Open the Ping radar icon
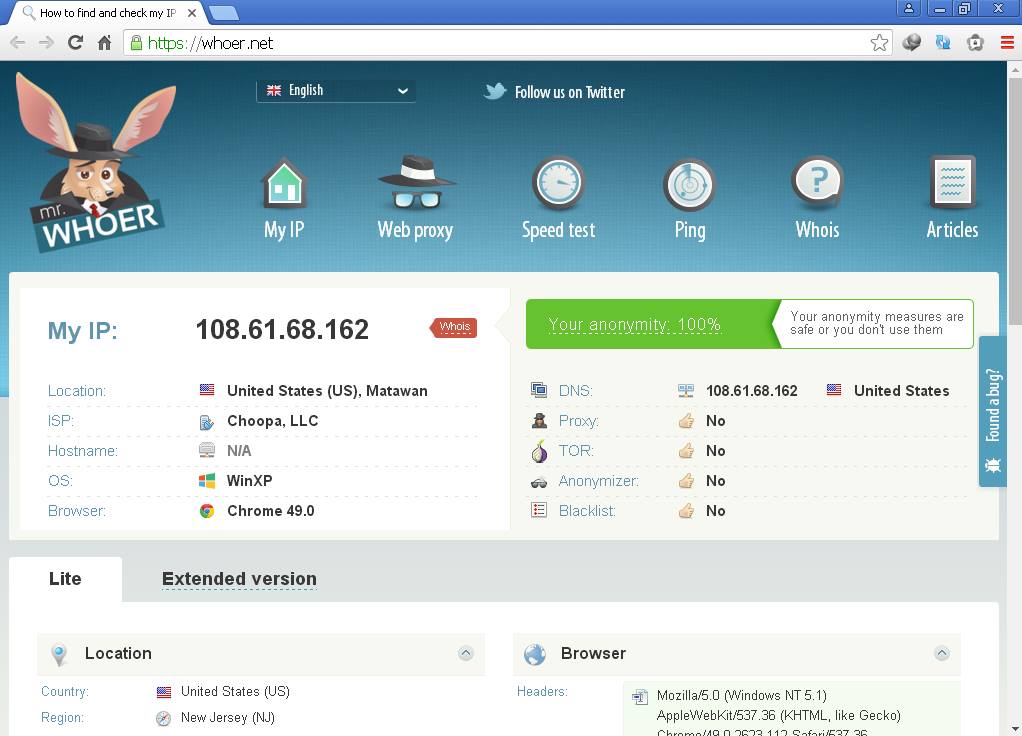 (x=690, y=184)
